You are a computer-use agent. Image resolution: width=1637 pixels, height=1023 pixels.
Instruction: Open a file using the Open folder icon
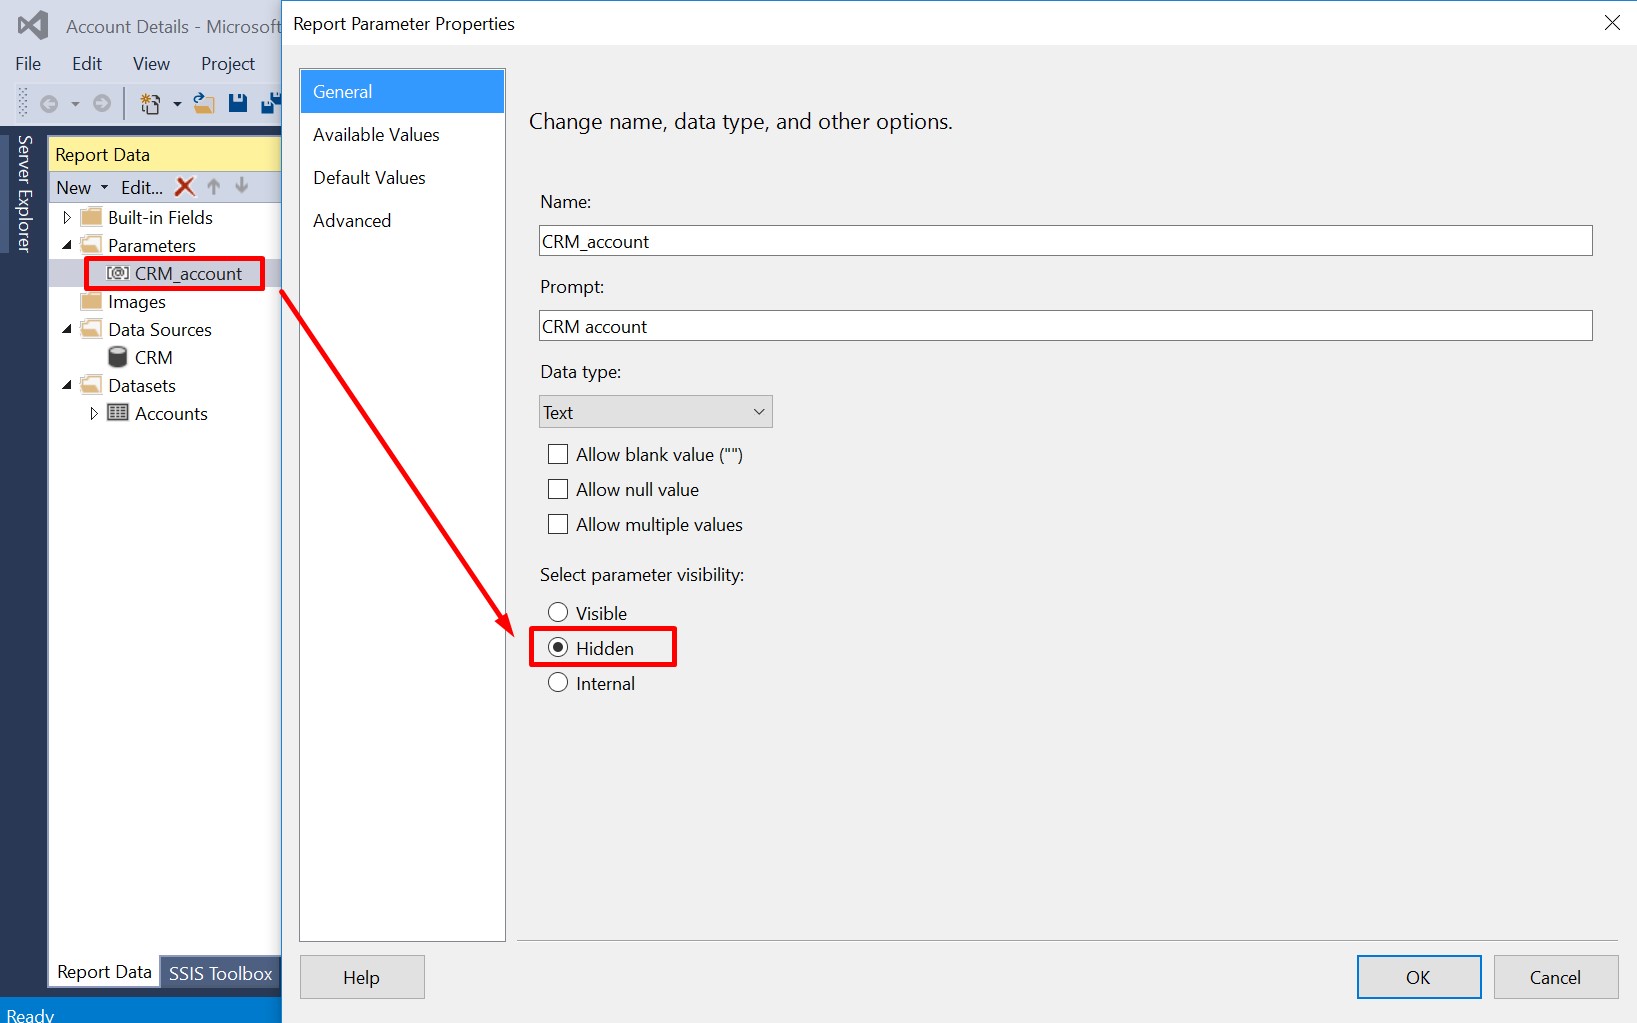click(x=204, y=103)
